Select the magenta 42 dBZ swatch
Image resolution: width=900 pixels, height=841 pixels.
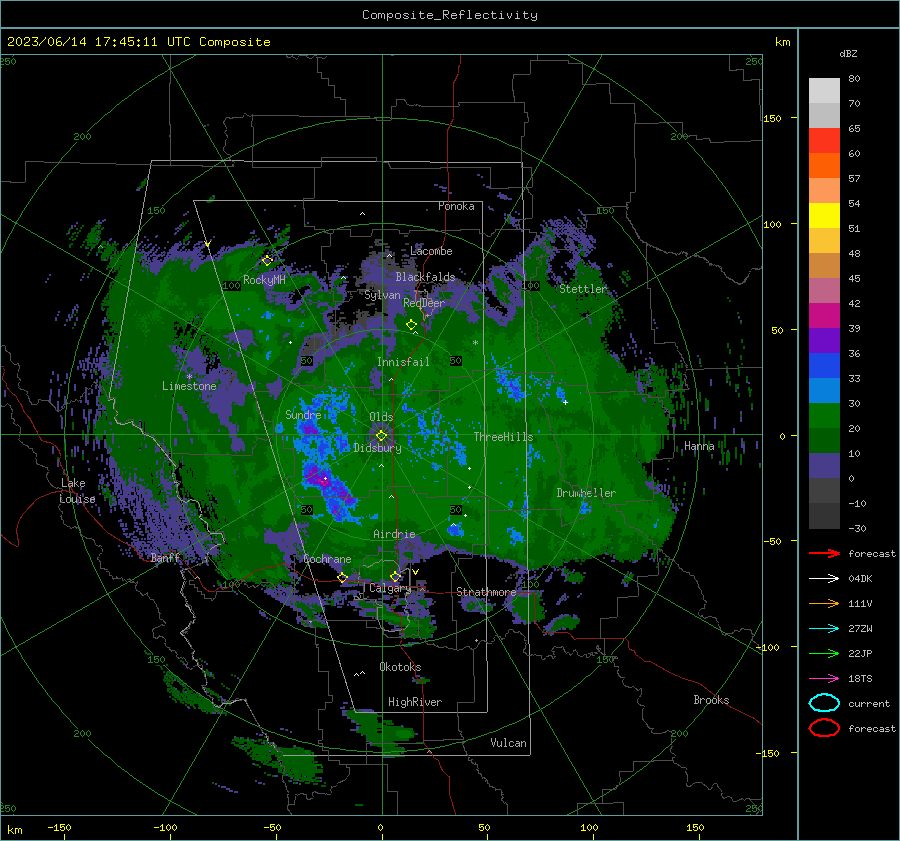click(824, 316)
